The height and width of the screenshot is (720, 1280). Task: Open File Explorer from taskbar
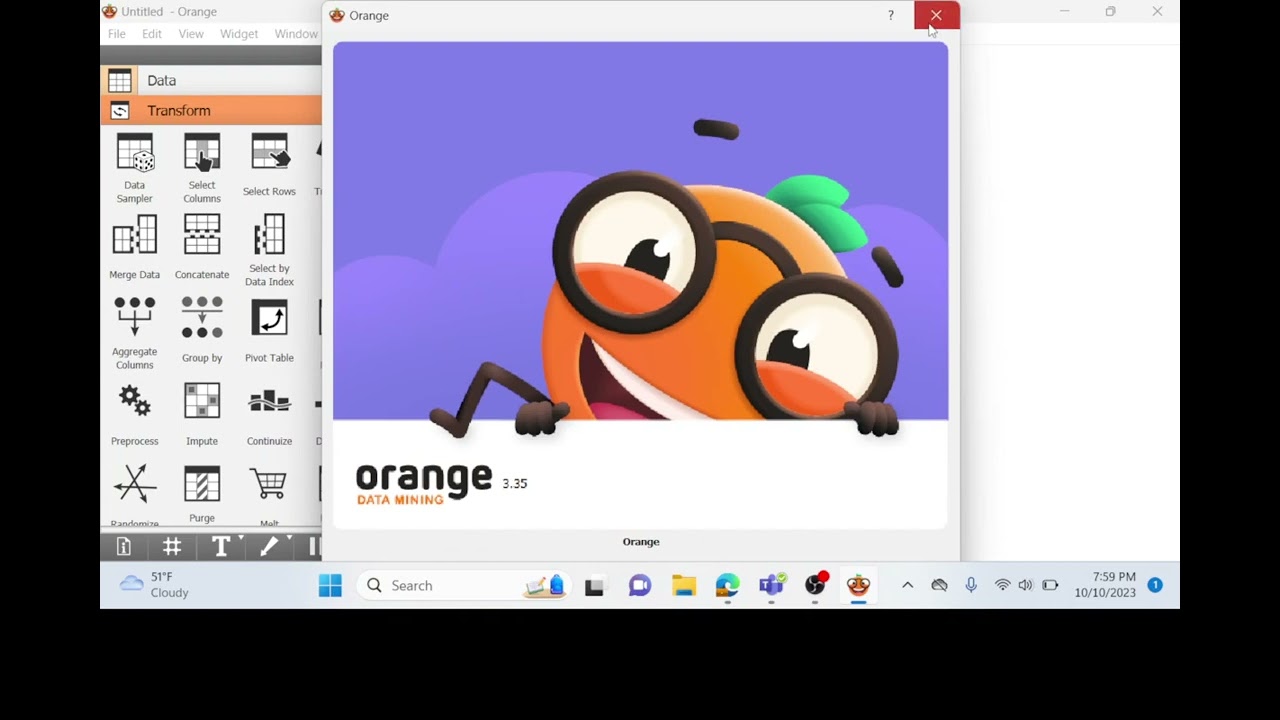[x=684, y=586]
